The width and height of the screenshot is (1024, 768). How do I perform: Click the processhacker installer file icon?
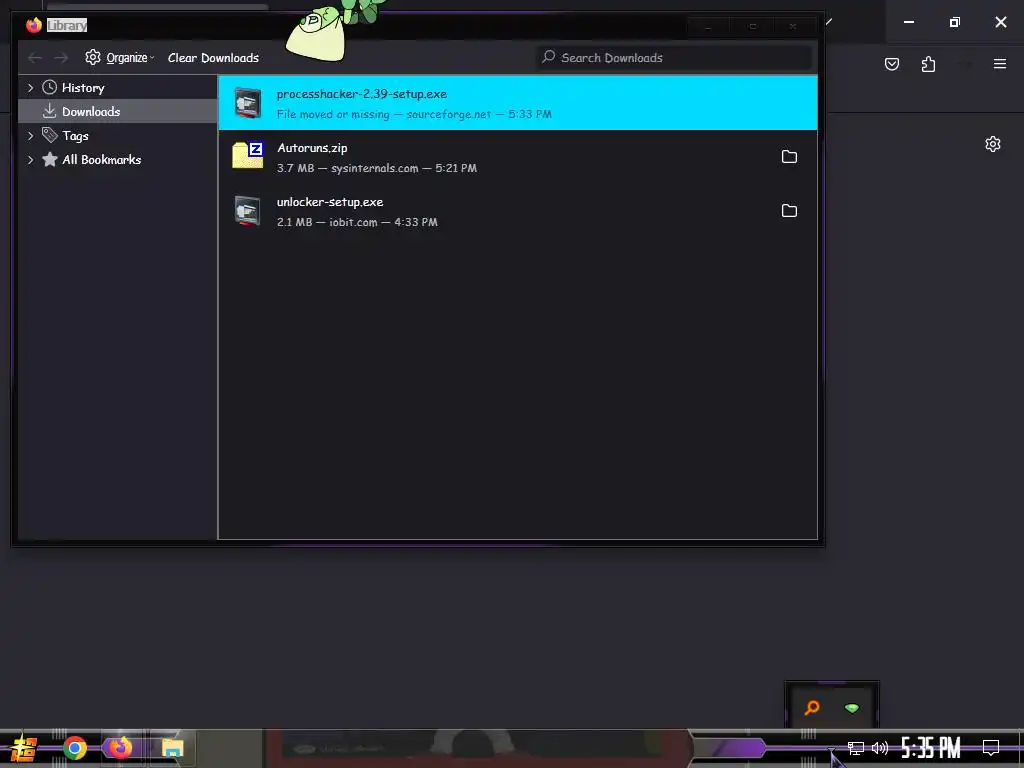coord(248,103)
